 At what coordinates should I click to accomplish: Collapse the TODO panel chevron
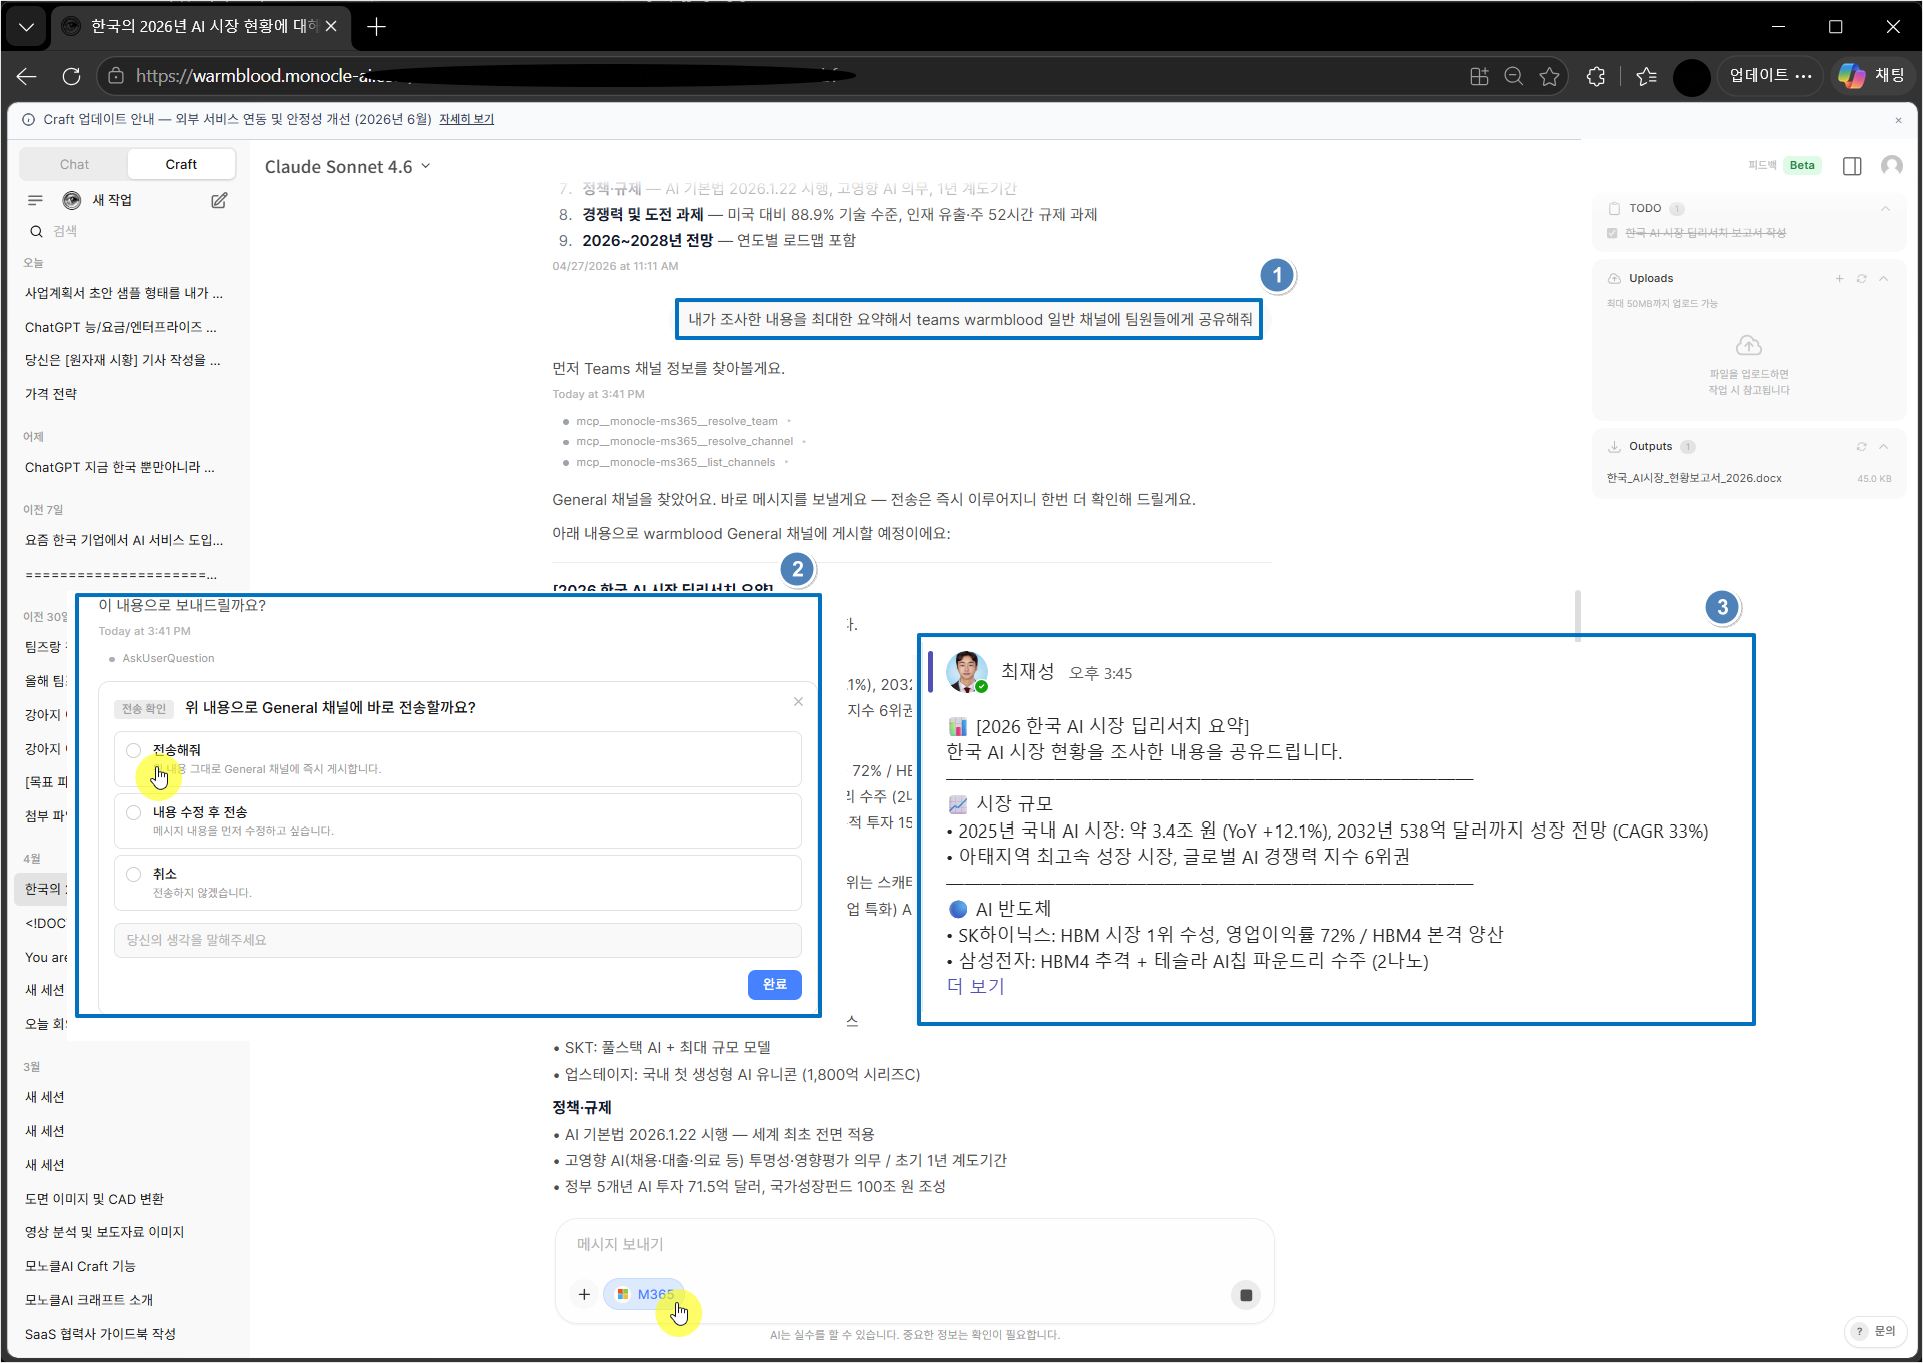point(1885,209)
